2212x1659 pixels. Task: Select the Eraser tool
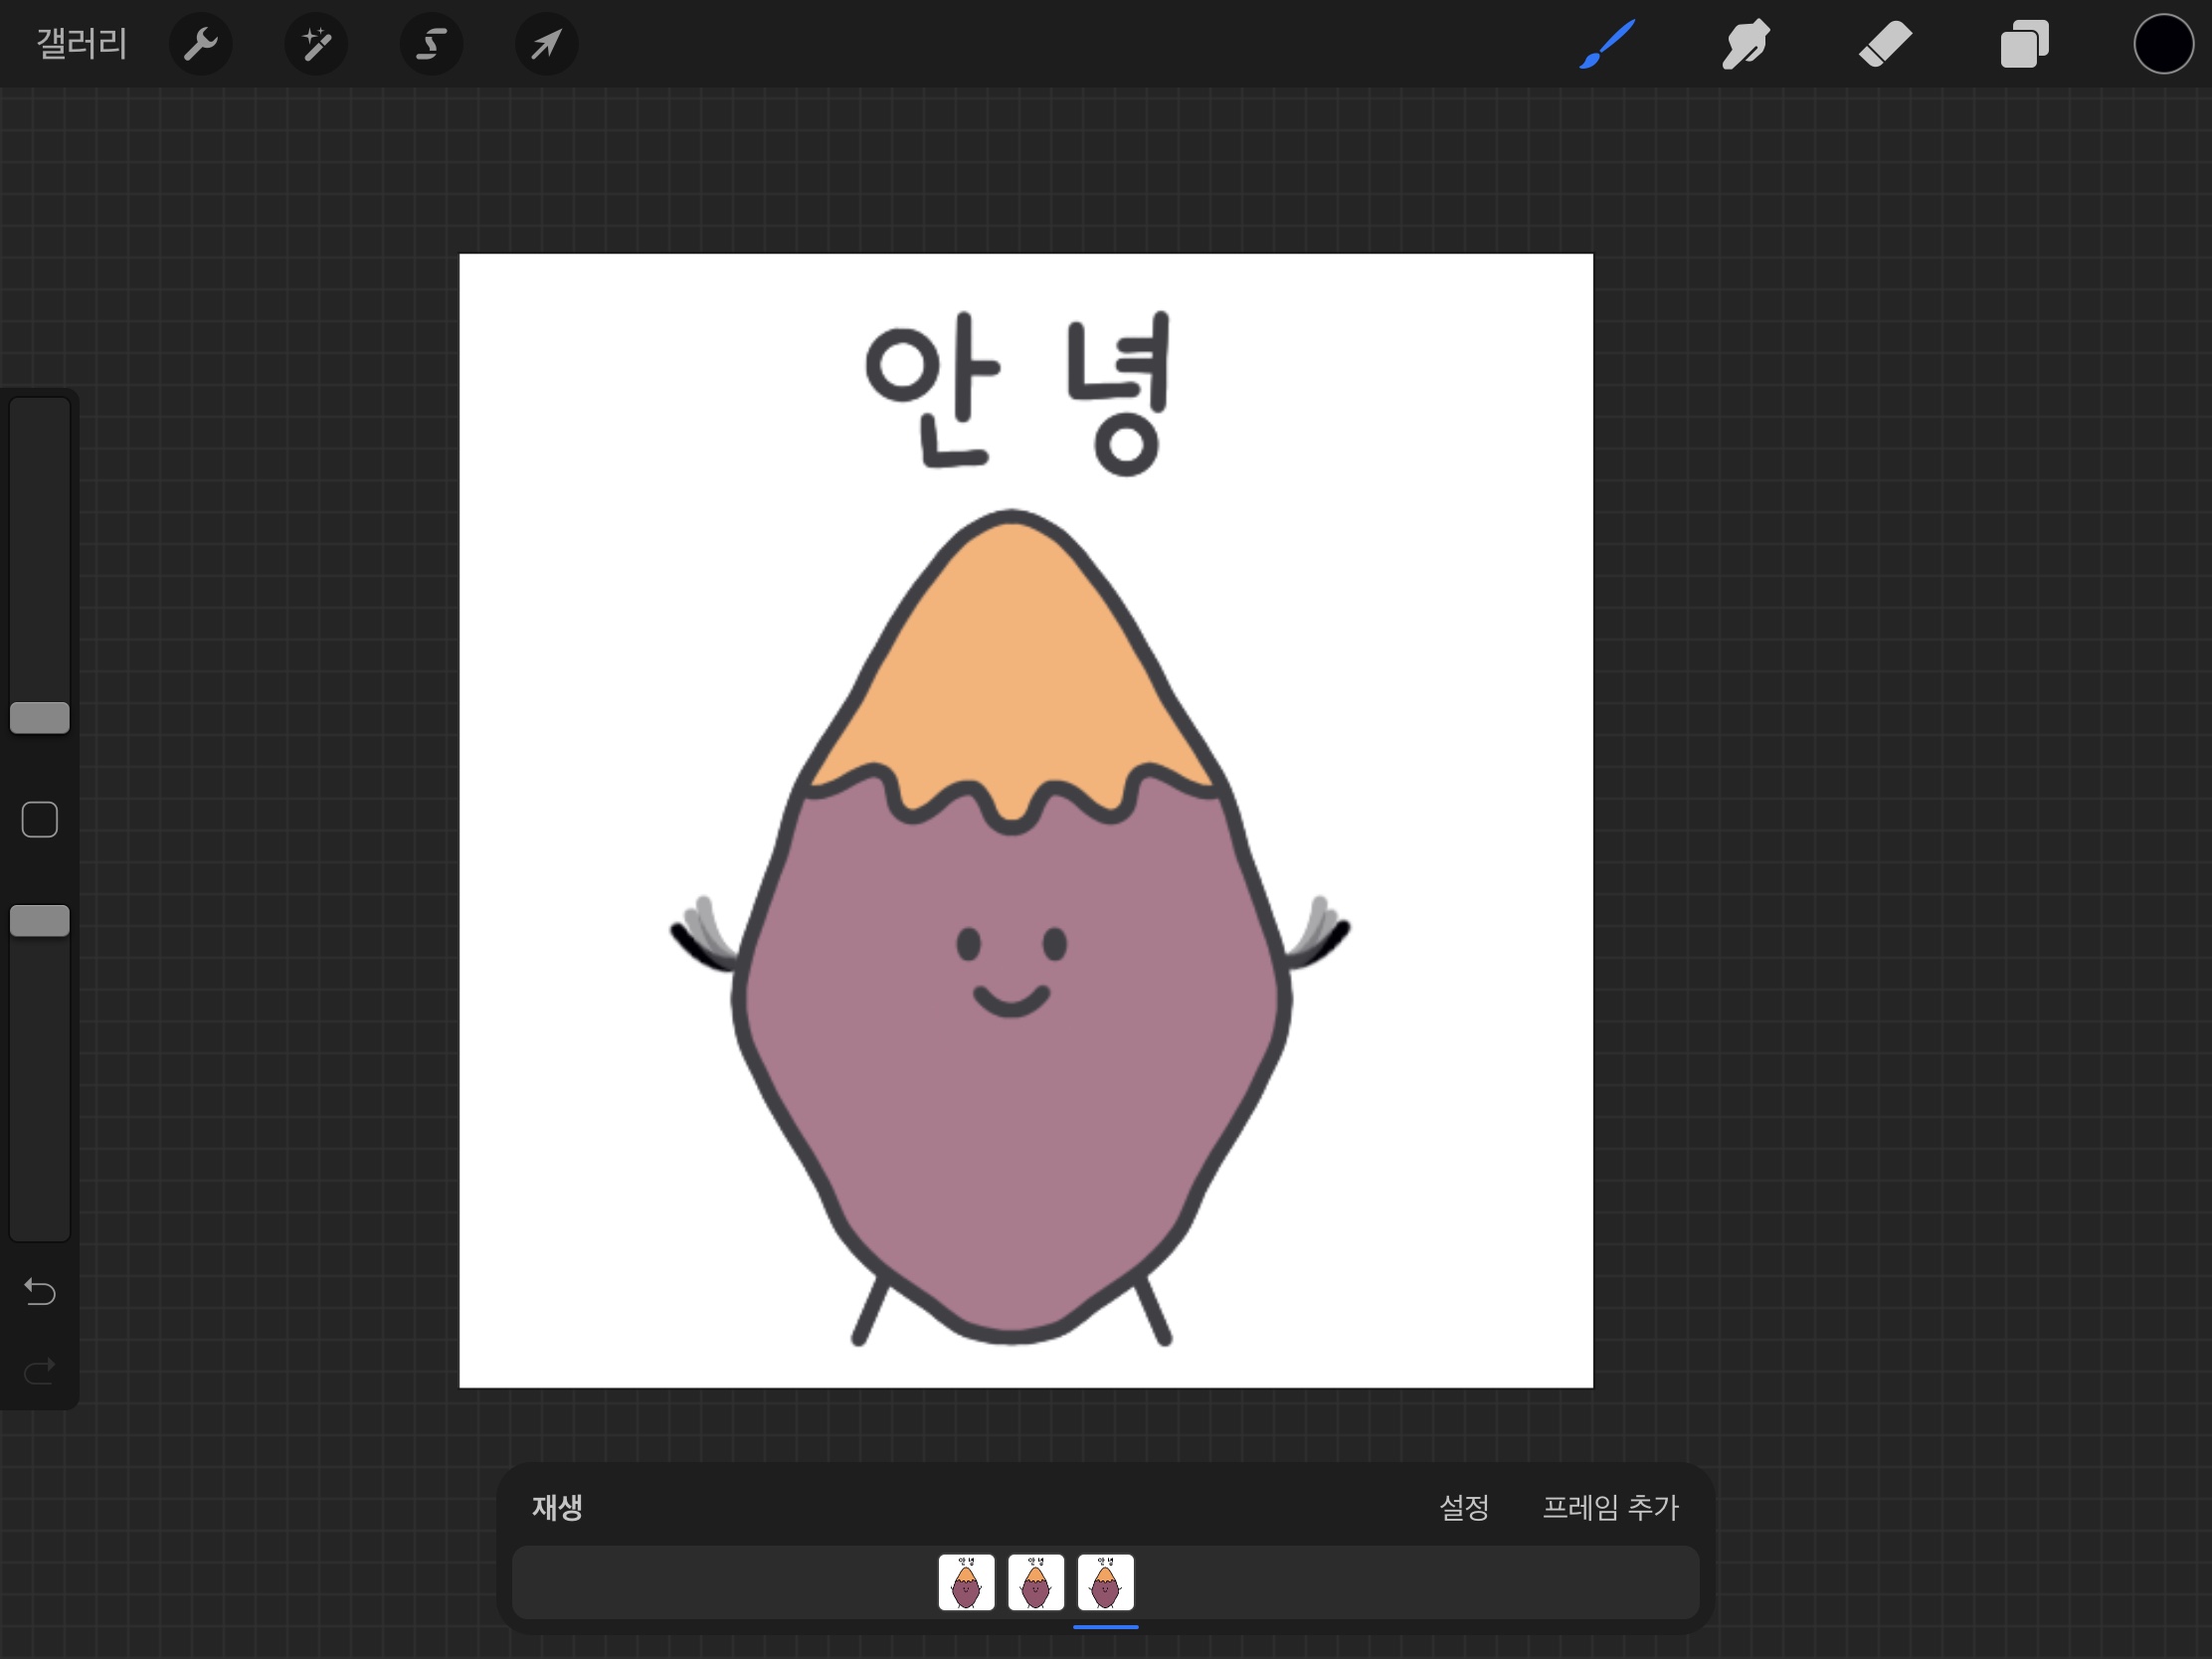tap(1885, 44)
